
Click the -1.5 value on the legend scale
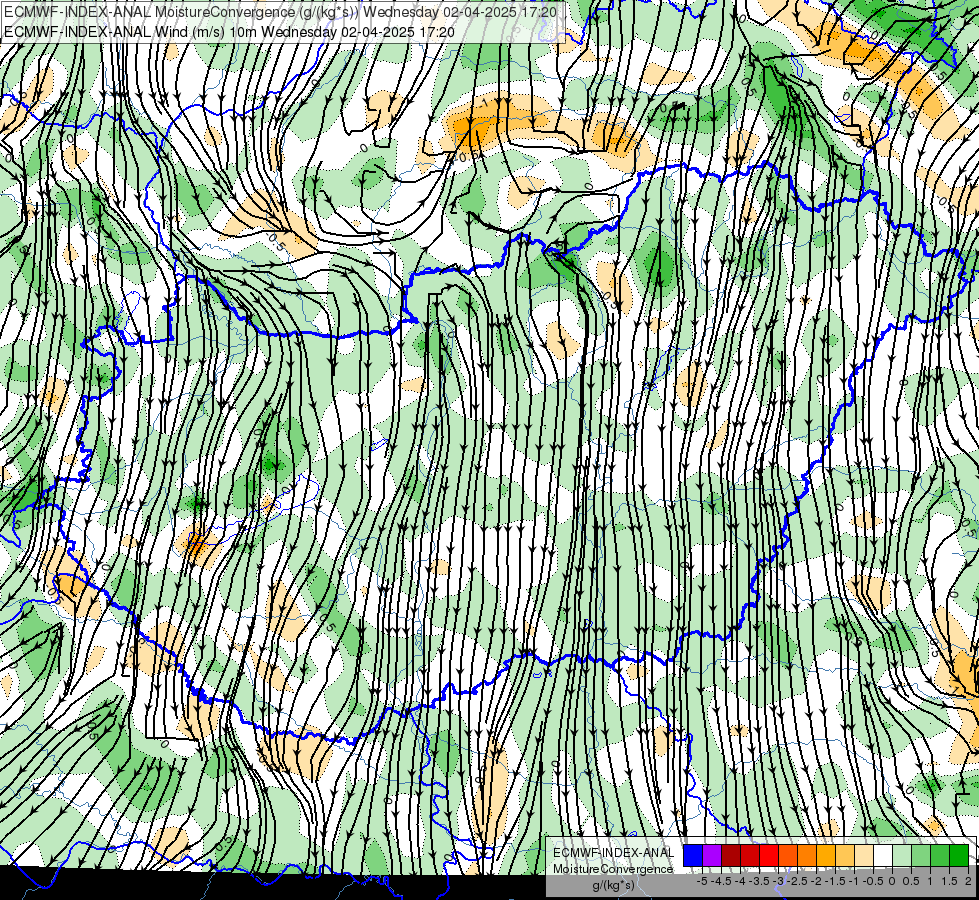[835, 881]
